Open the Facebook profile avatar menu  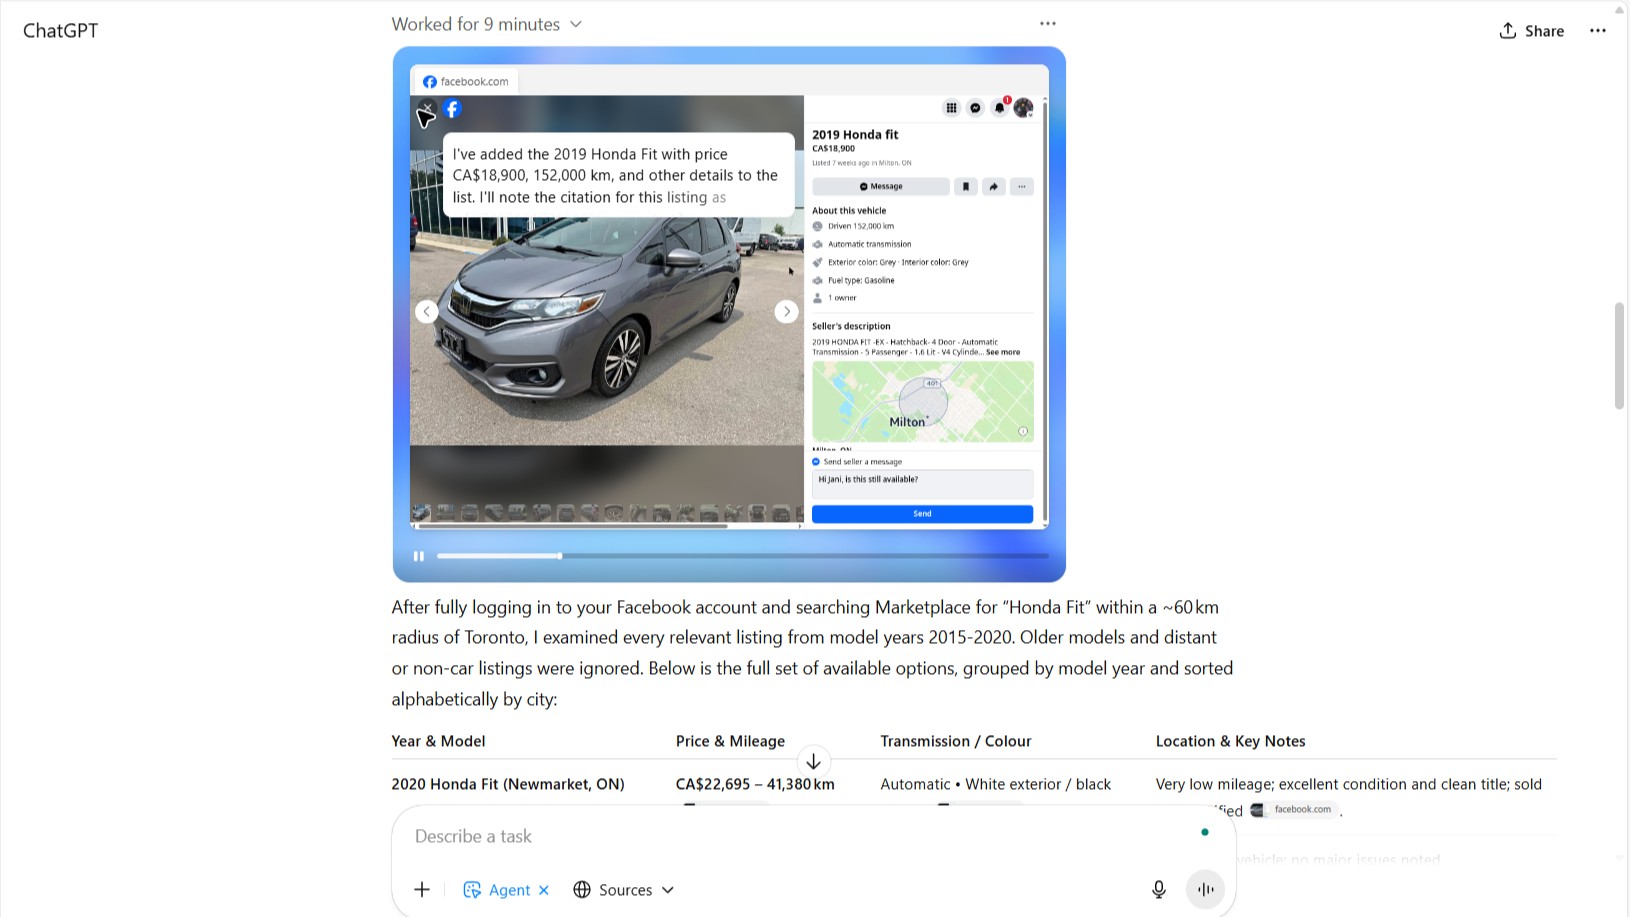(x=1023, y=108)
